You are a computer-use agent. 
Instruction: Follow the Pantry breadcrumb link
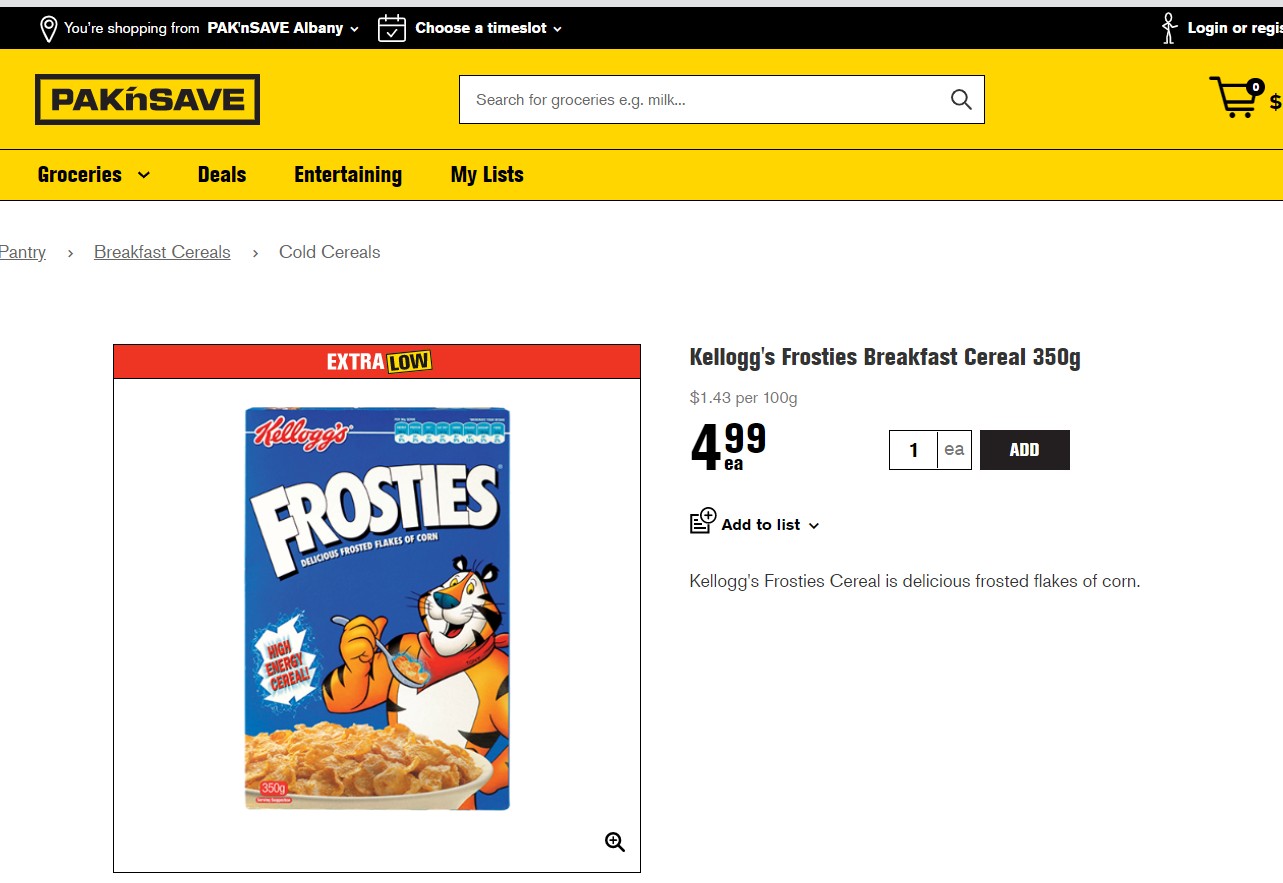coord(23,252)
